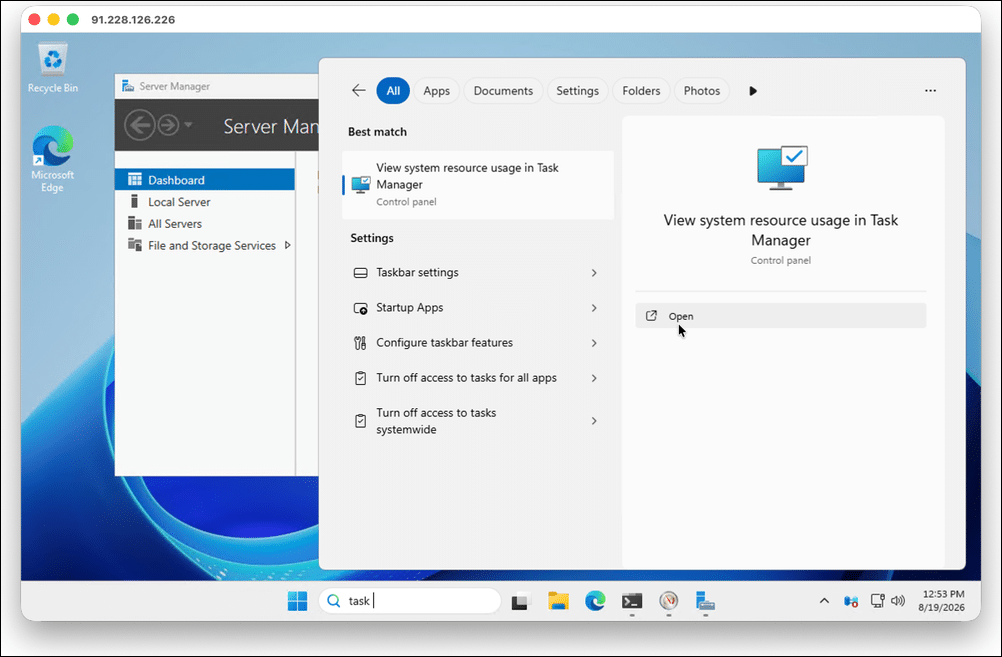Viewport: 1002px width, 657px height.
Task: Show more filters with the play arrow
Action: pos(753,91)
